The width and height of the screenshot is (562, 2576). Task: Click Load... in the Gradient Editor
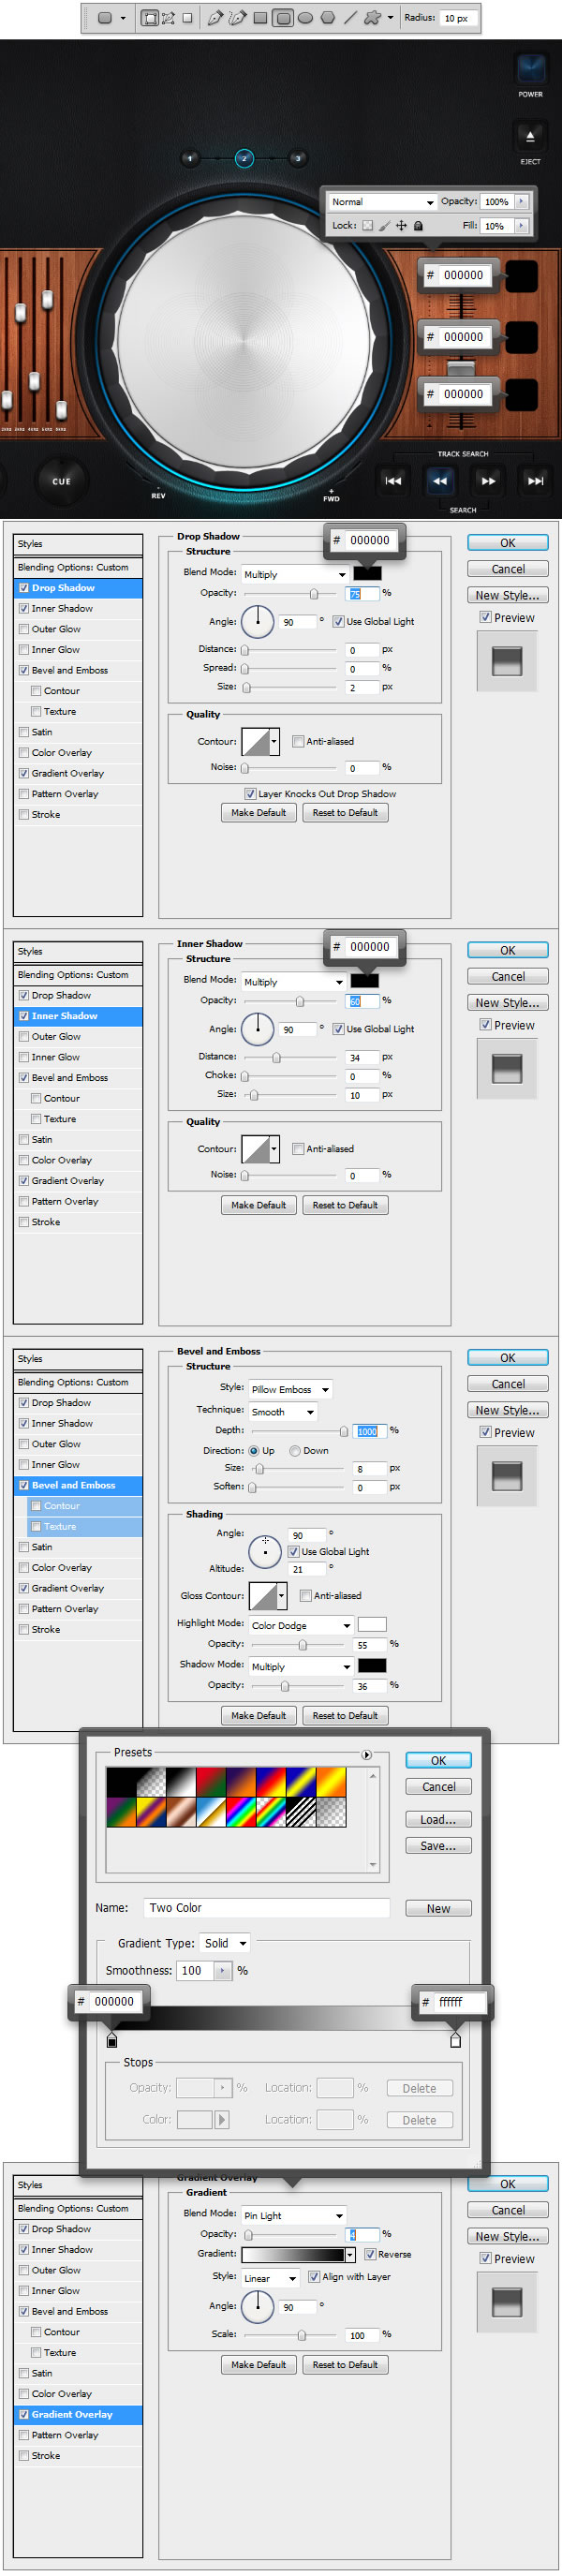tap(438, 1819)
